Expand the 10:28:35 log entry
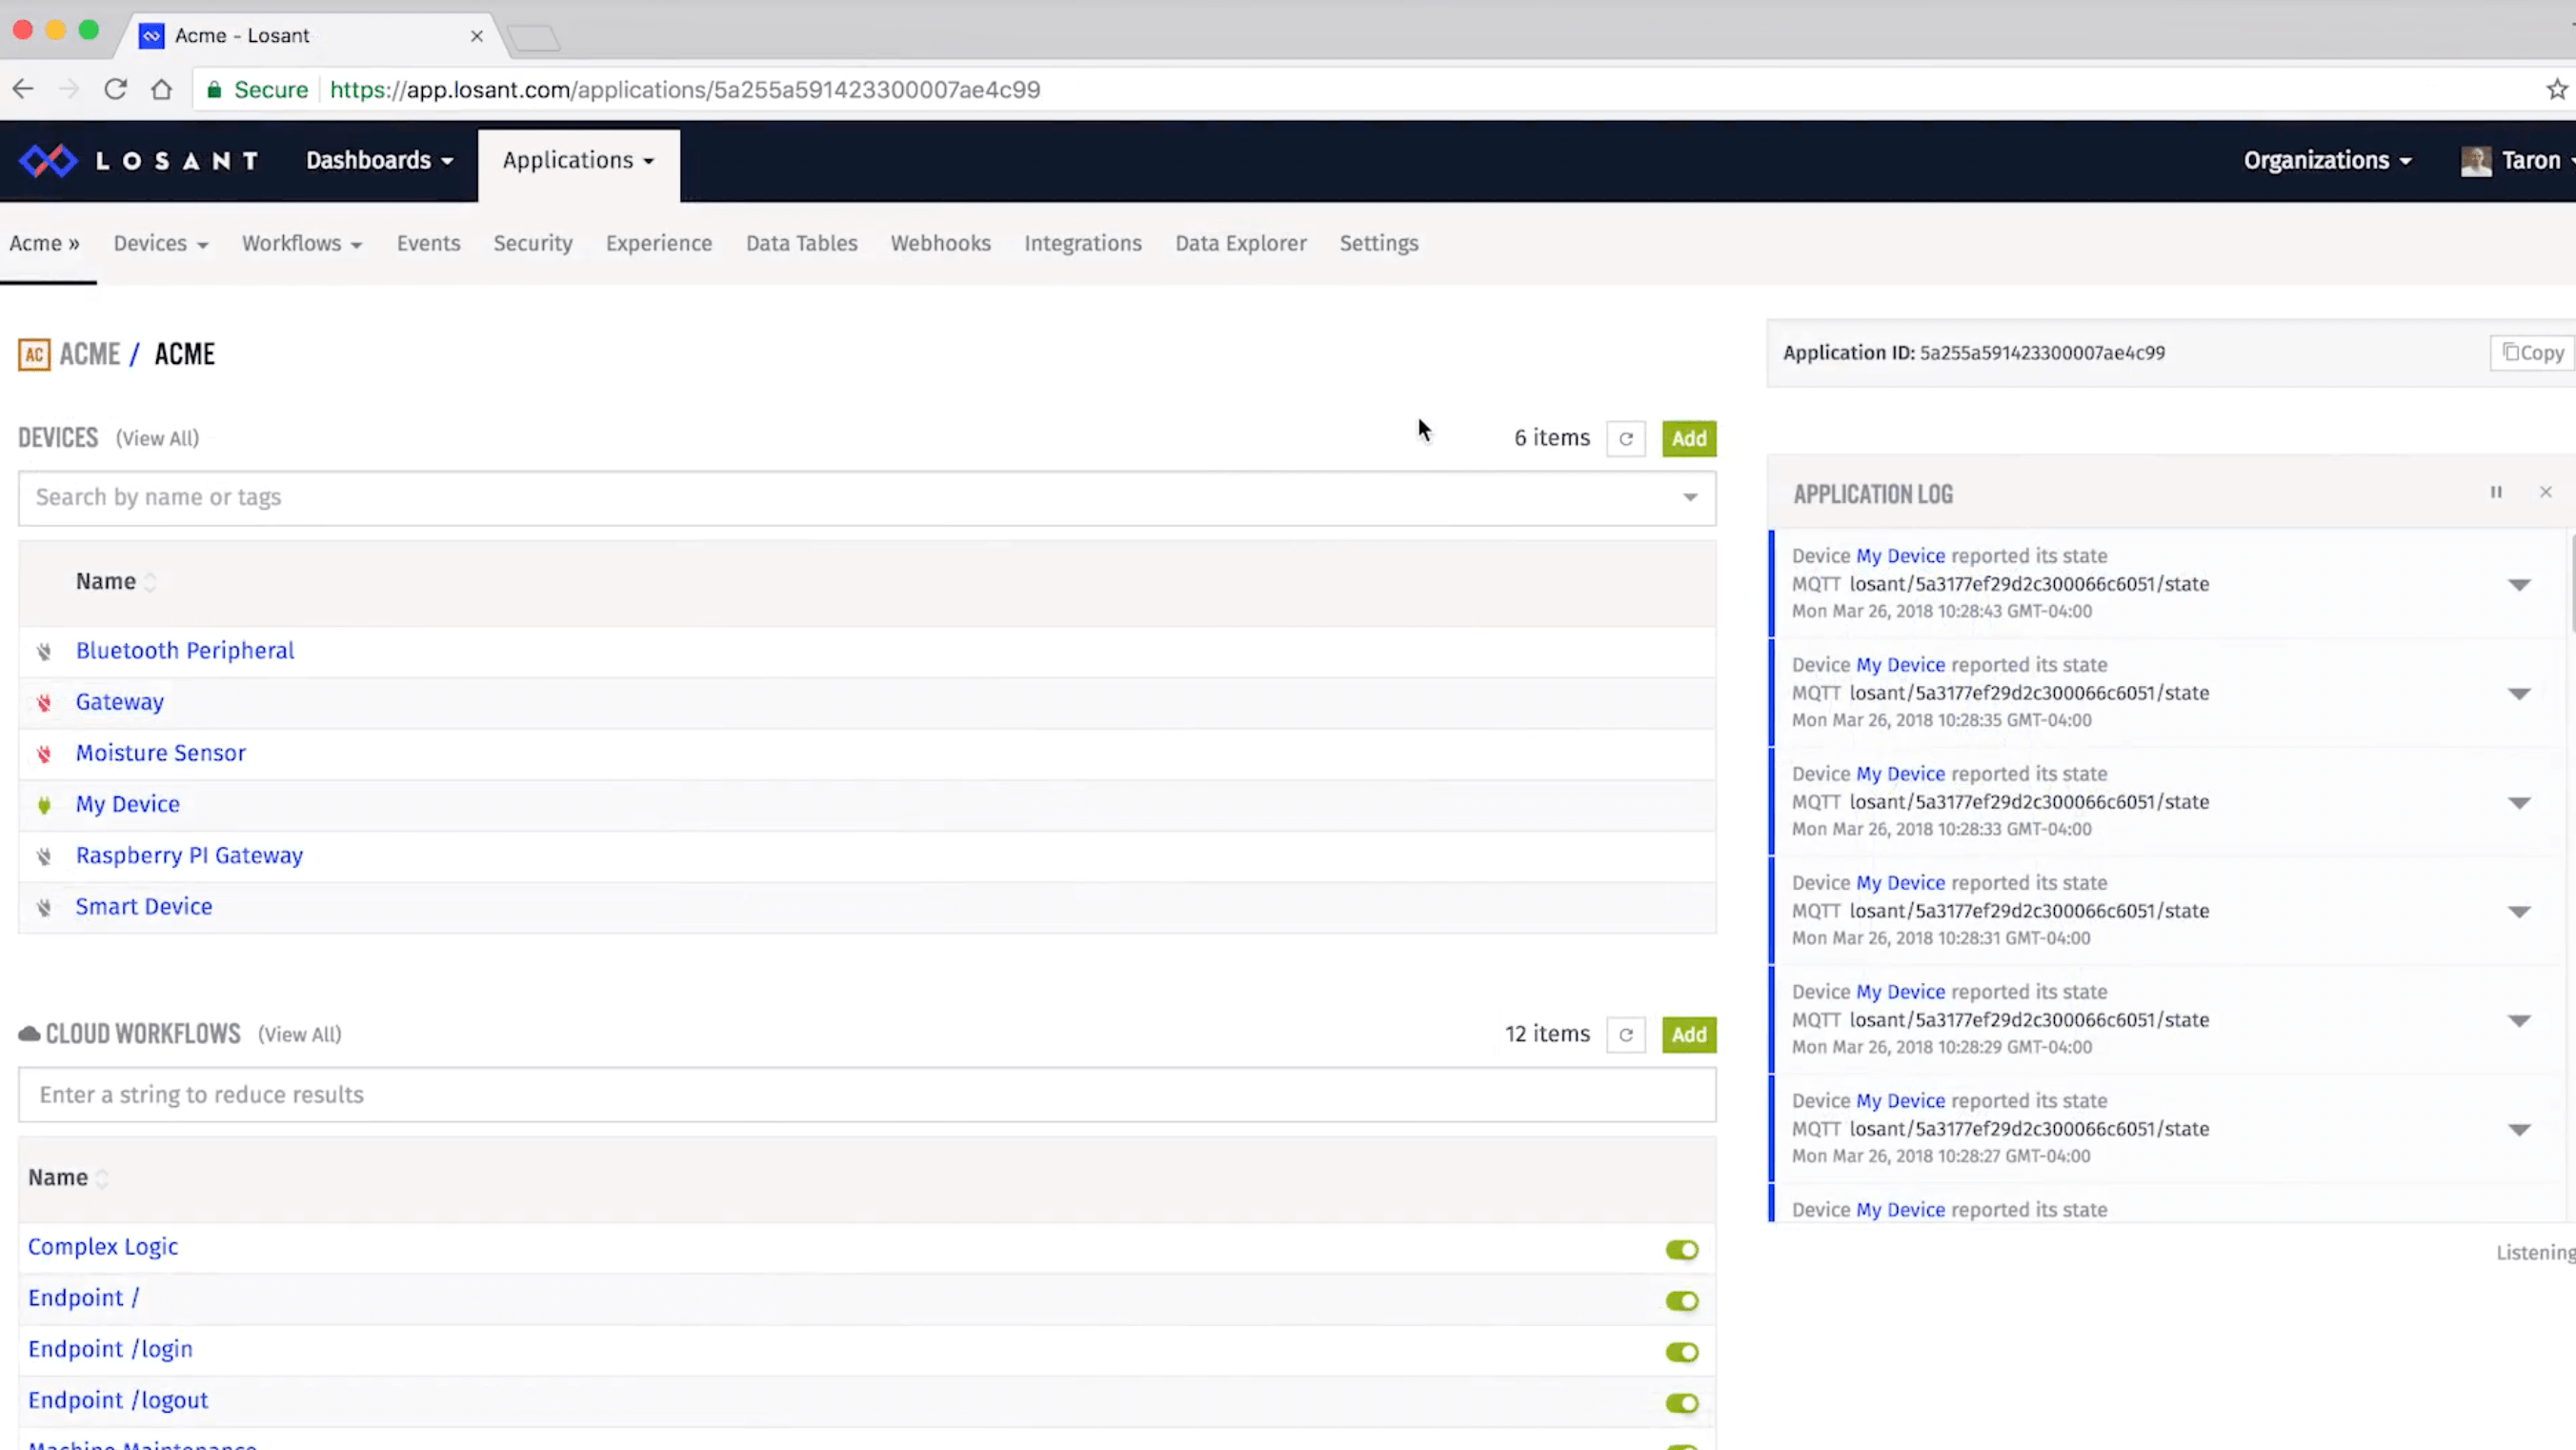Image resolution: width=2576 pixels, height=1450 pixels. pyautogui.click(x=2519, y=693)
